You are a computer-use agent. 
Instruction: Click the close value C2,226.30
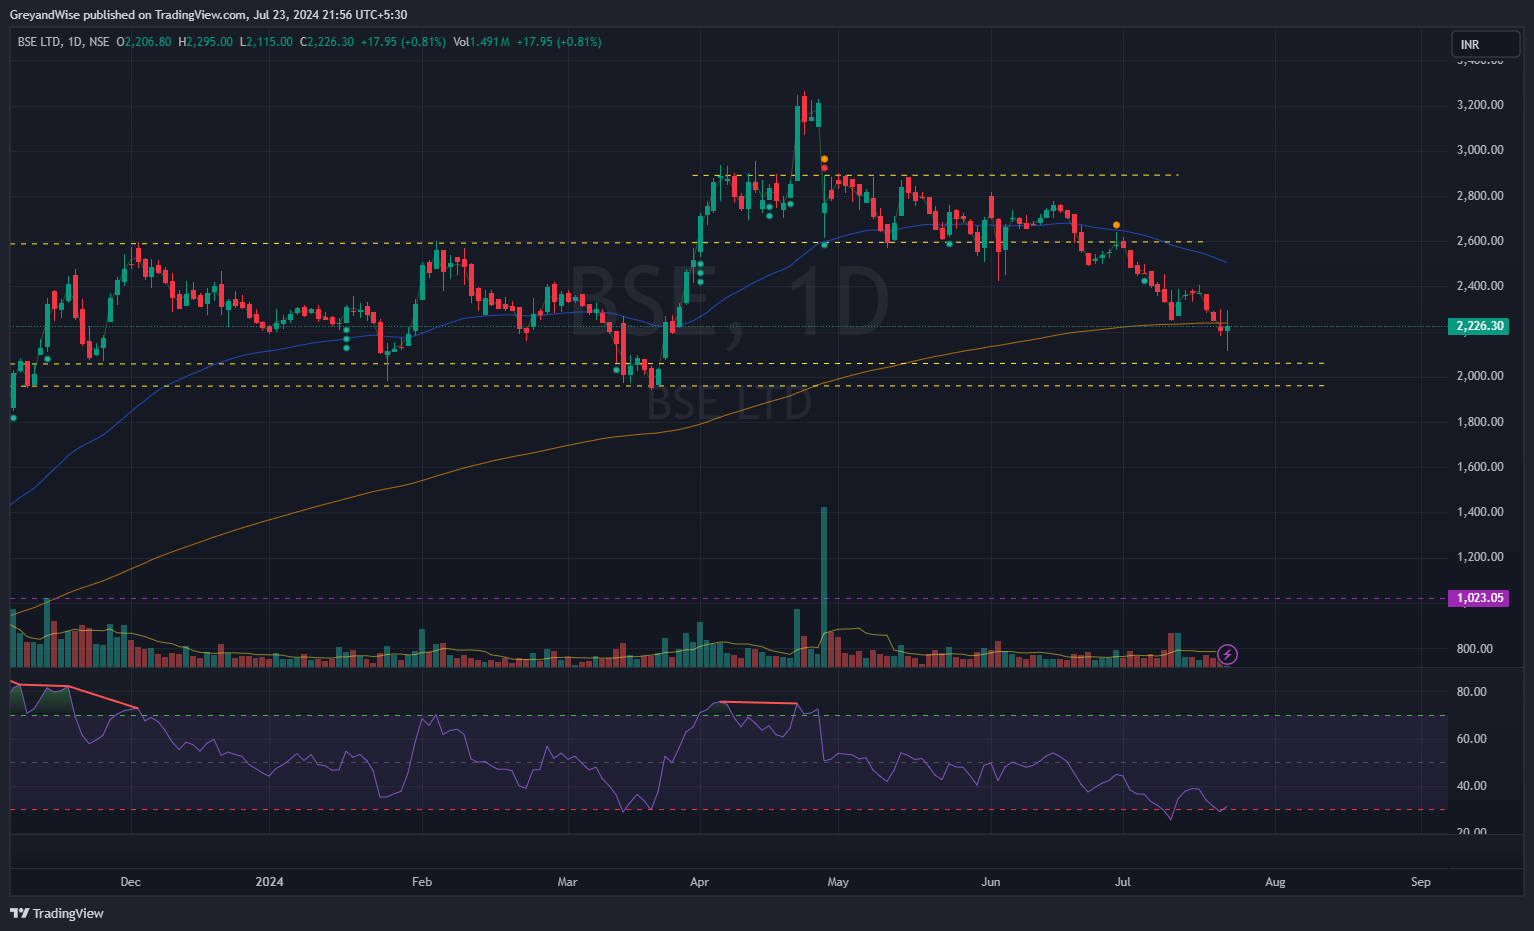327,42
